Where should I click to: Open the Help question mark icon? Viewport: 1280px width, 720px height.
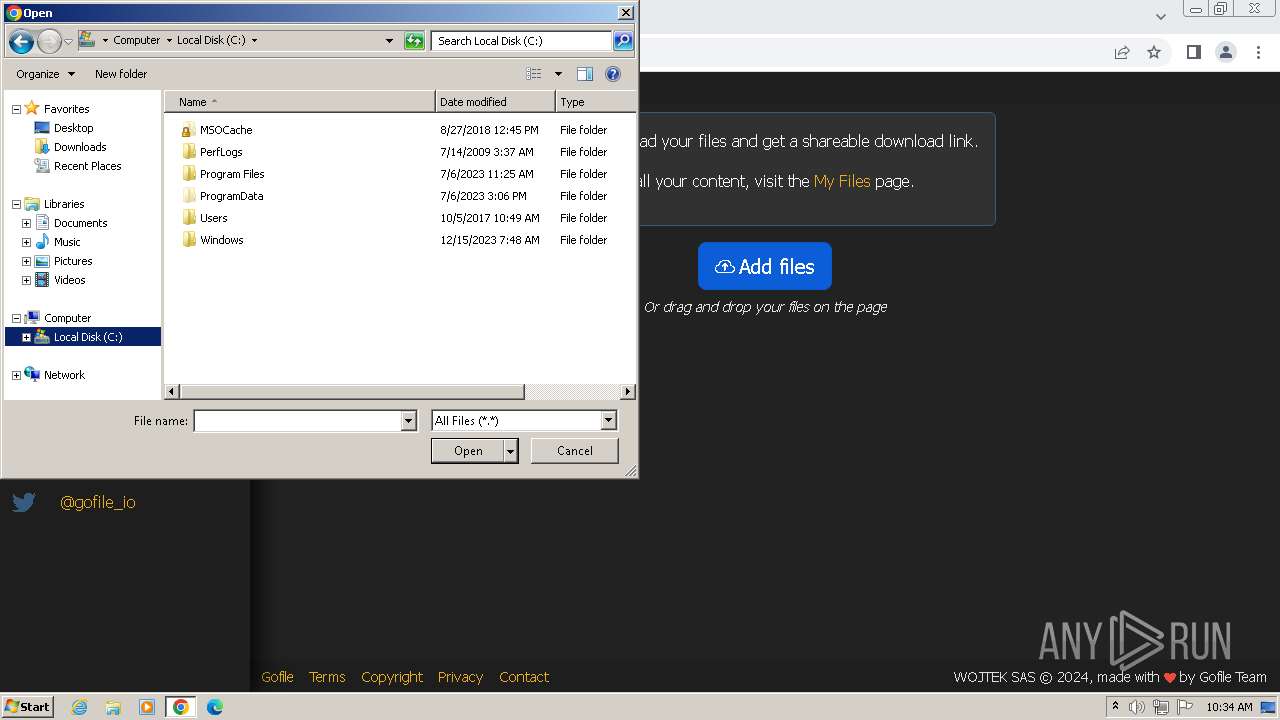pos(613,74)
